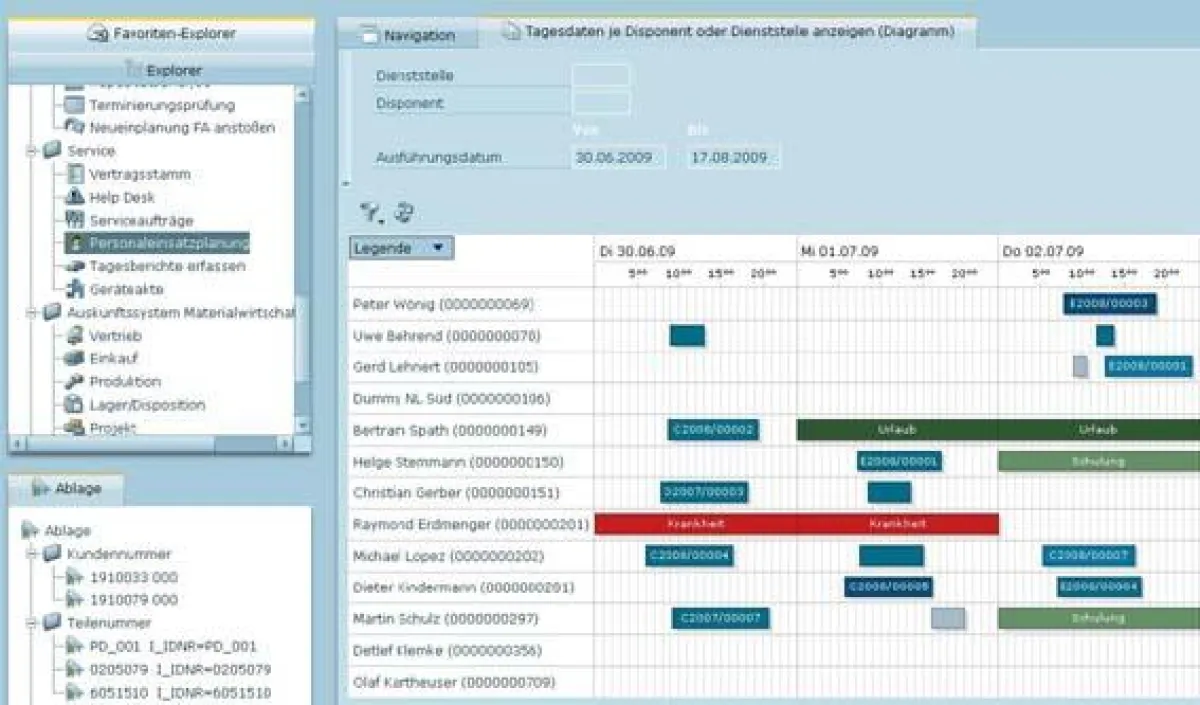This screenshot has width=1200, height=705.
Task: Collapse the Service tree node
Action: pos(33,151)
